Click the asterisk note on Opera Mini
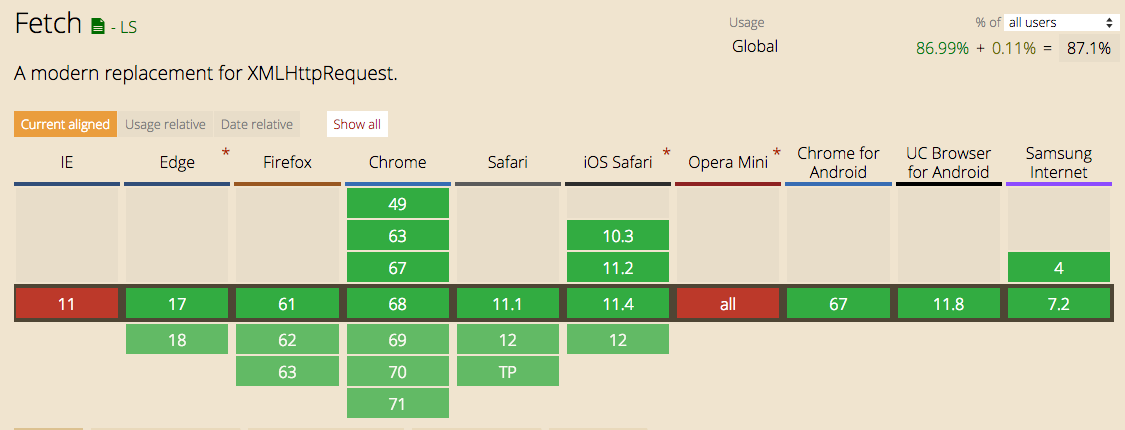The width and height of the screenshot is (1125, 430). (777, 153)
